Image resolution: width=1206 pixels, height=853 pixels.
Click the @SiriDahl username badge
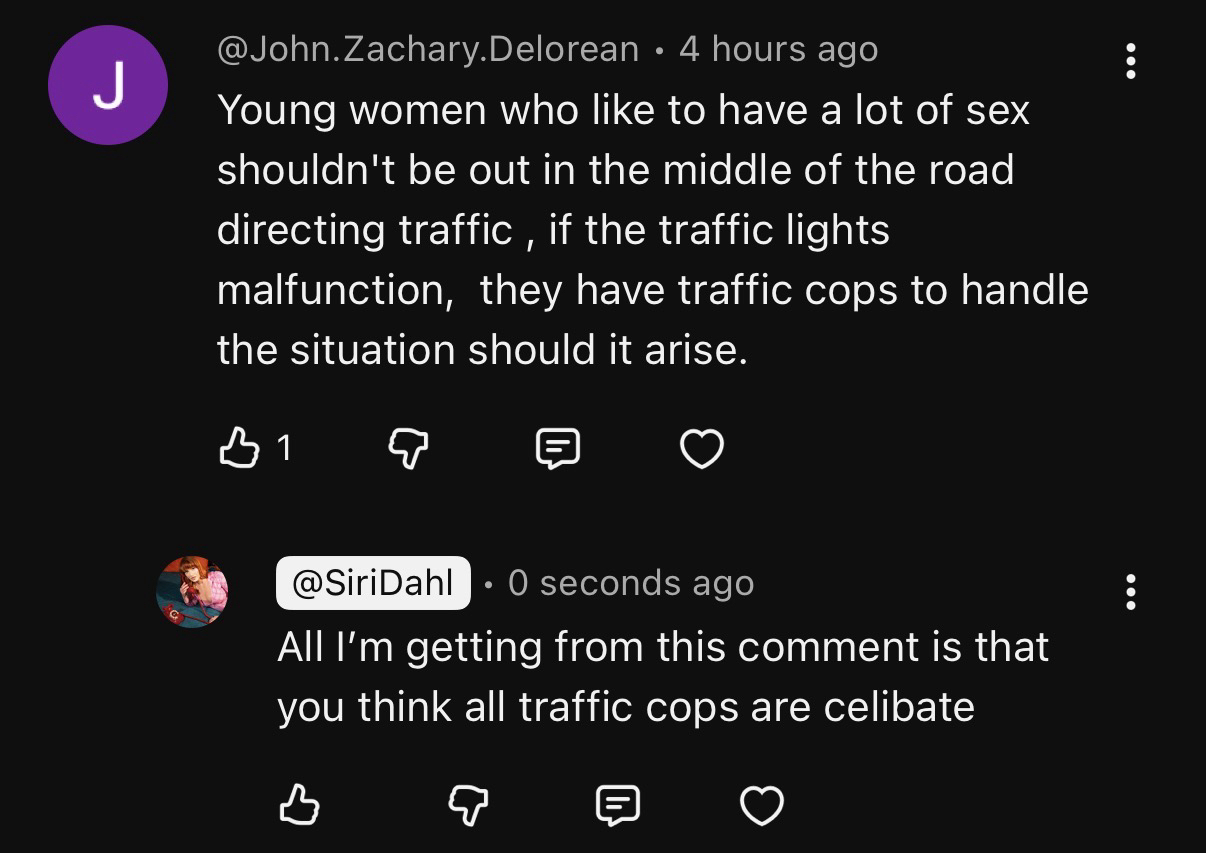[373, 582]
